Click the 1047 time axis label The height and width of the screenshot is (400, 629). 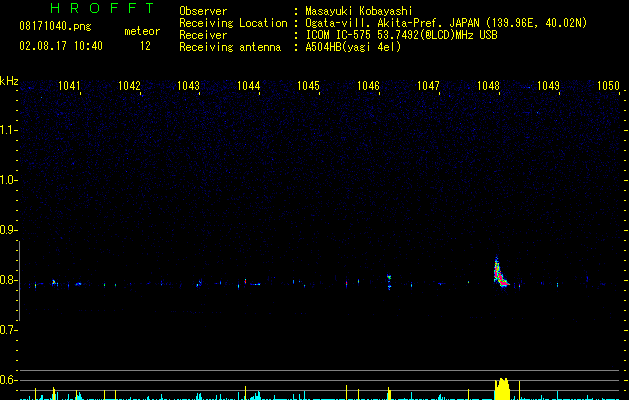[x=428, y=86]
